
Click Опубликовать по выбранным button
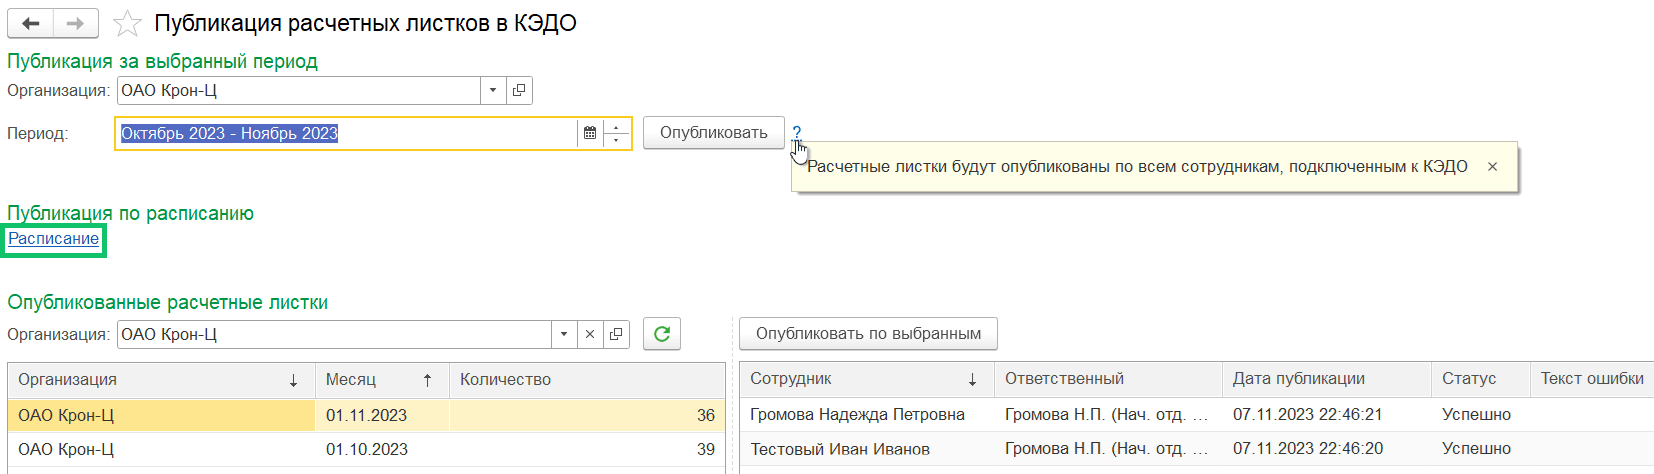pyautogui.click(x=868, y=334)
